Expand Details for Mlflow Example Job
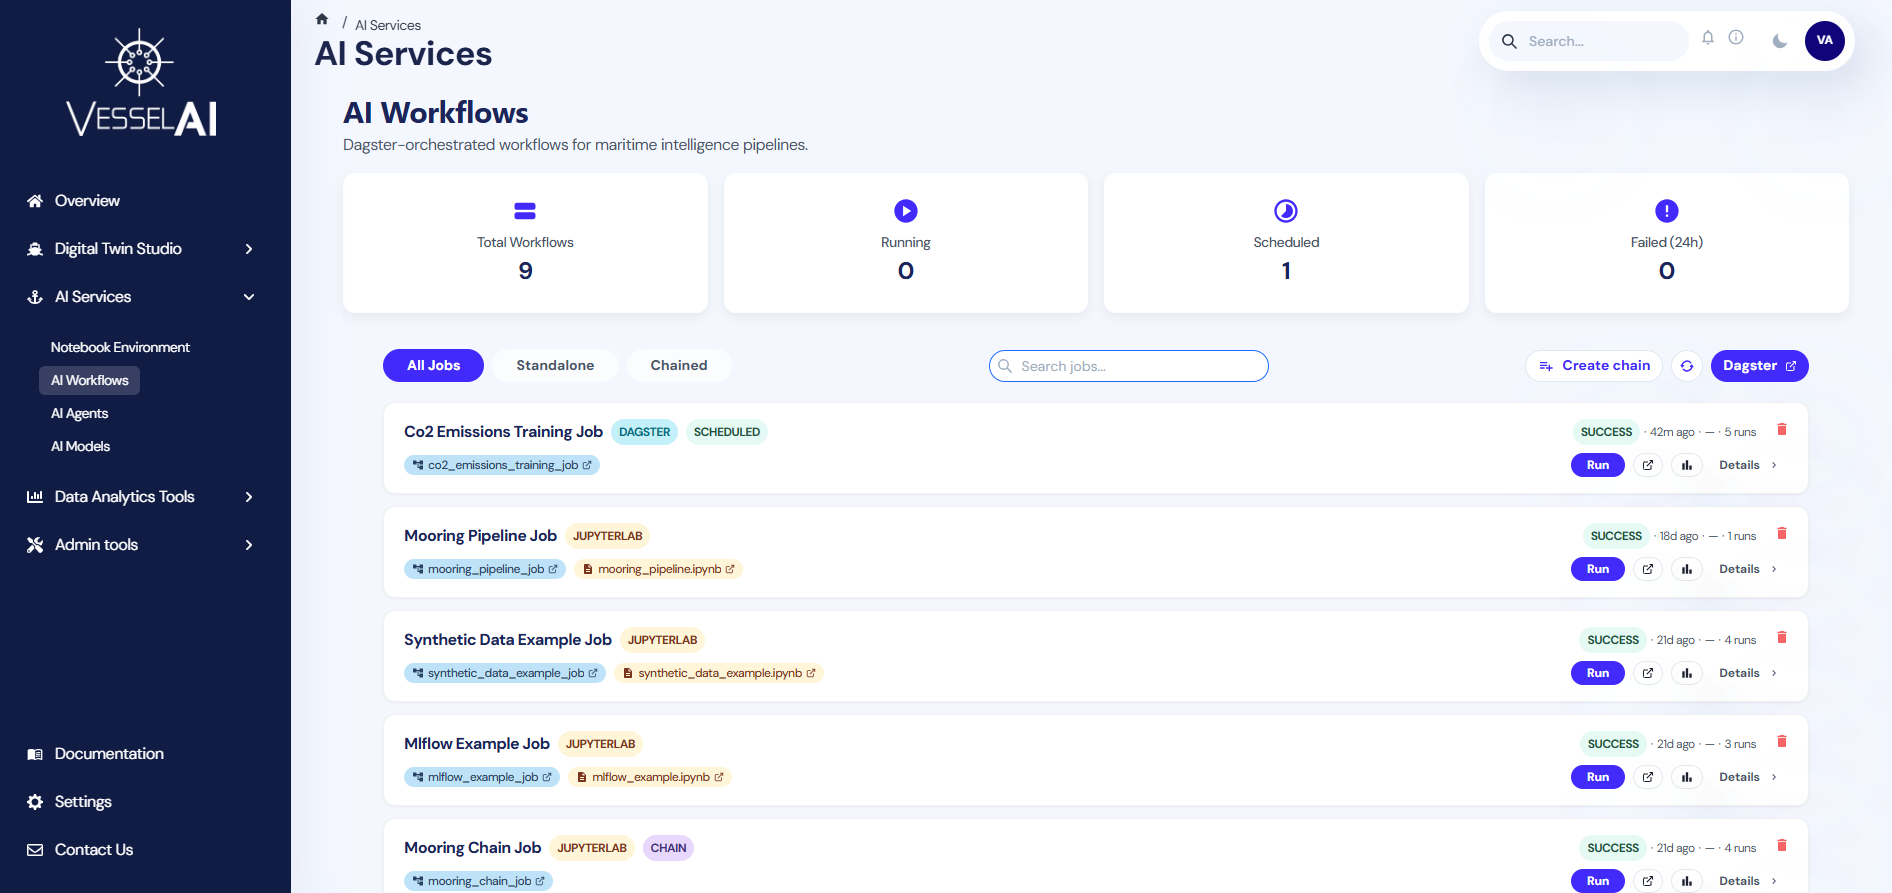 coord(1748,777)
